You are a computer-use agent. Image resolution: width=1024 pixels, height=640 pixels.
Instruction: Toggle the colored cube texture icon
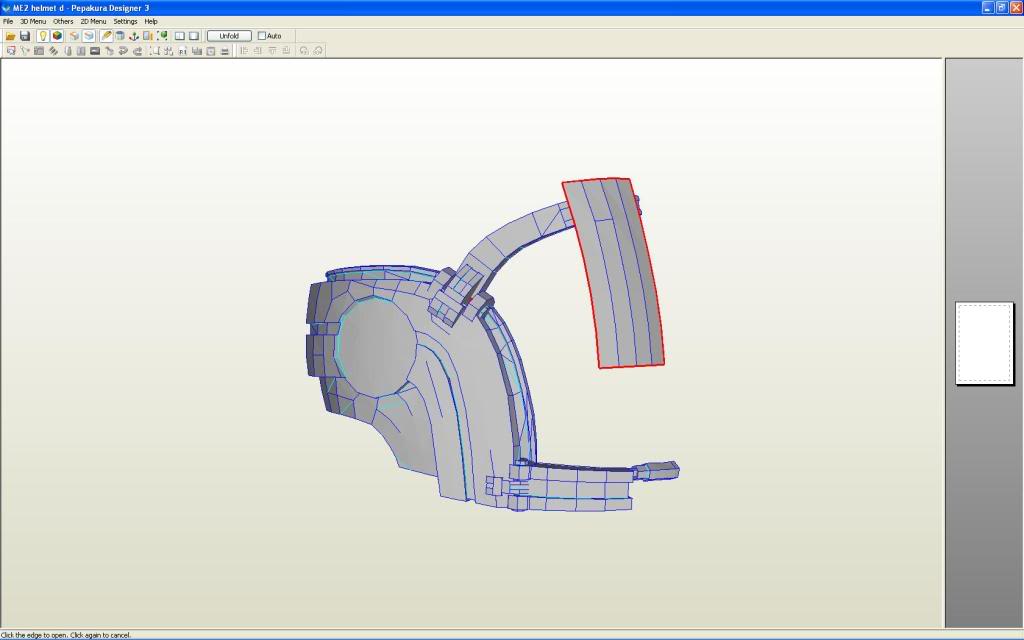(x=57, y=36)
